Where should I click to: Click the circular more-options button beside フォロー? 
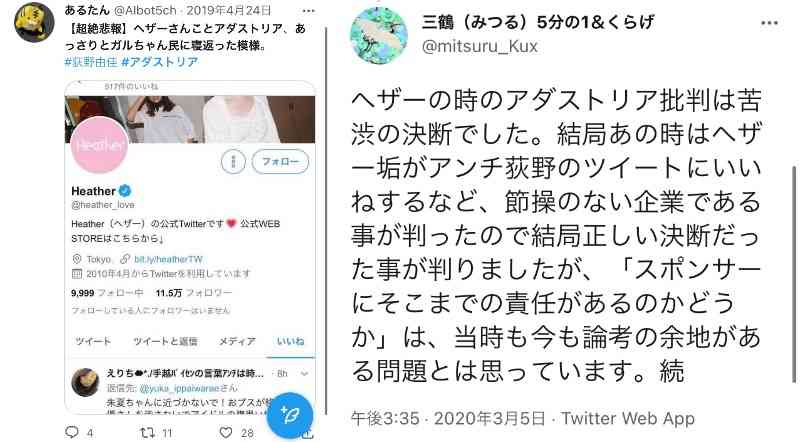(x=233, y=162)
